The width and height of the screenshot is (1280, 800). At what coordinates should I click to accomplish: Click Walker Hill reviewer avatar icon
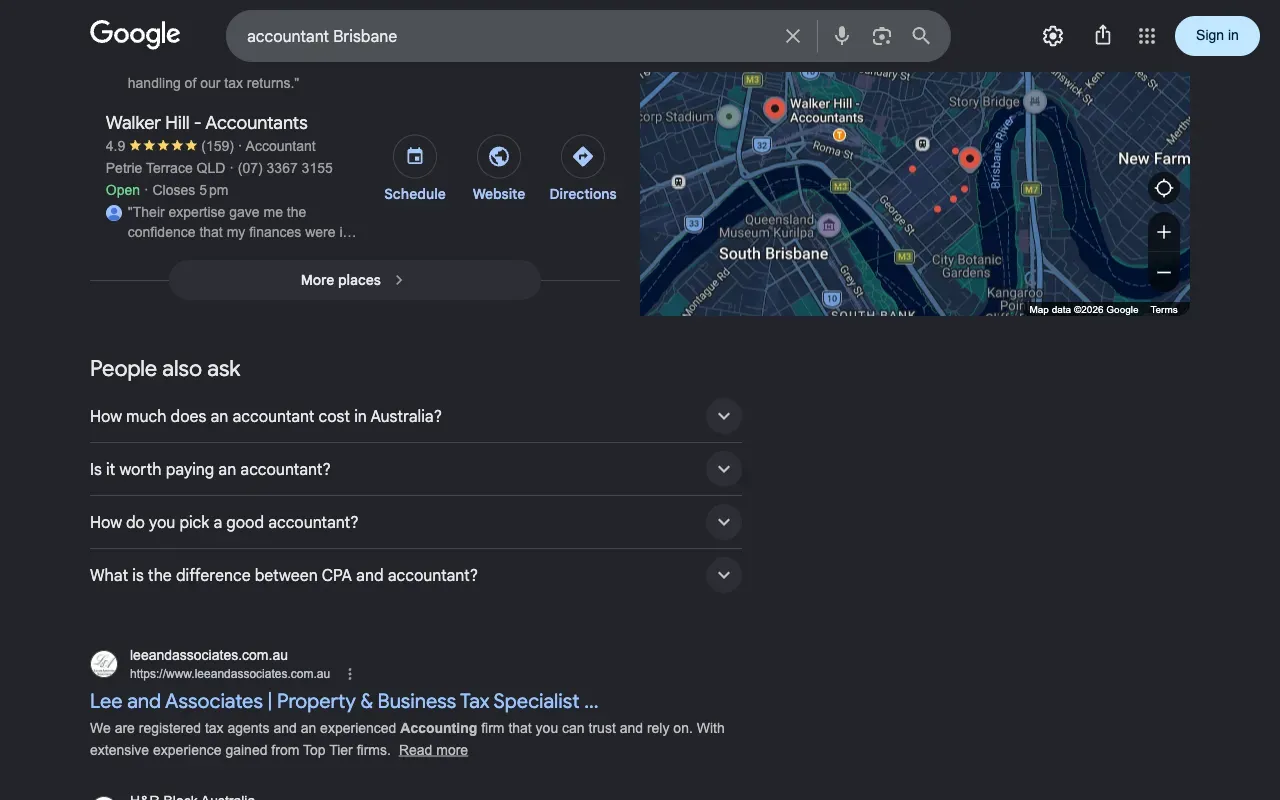click(x=114, y=213)
